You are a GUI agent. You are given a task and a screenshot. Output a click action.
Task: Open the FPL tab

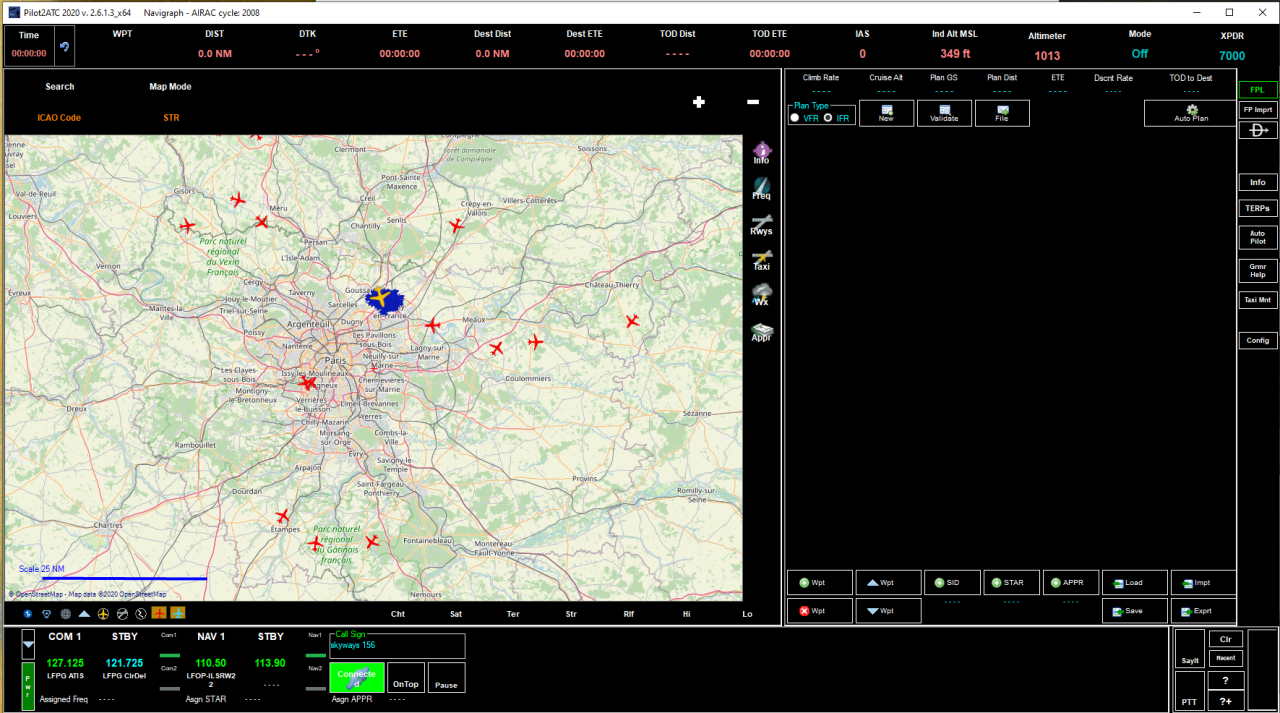pyautogui.click(x=1258, y=89)
